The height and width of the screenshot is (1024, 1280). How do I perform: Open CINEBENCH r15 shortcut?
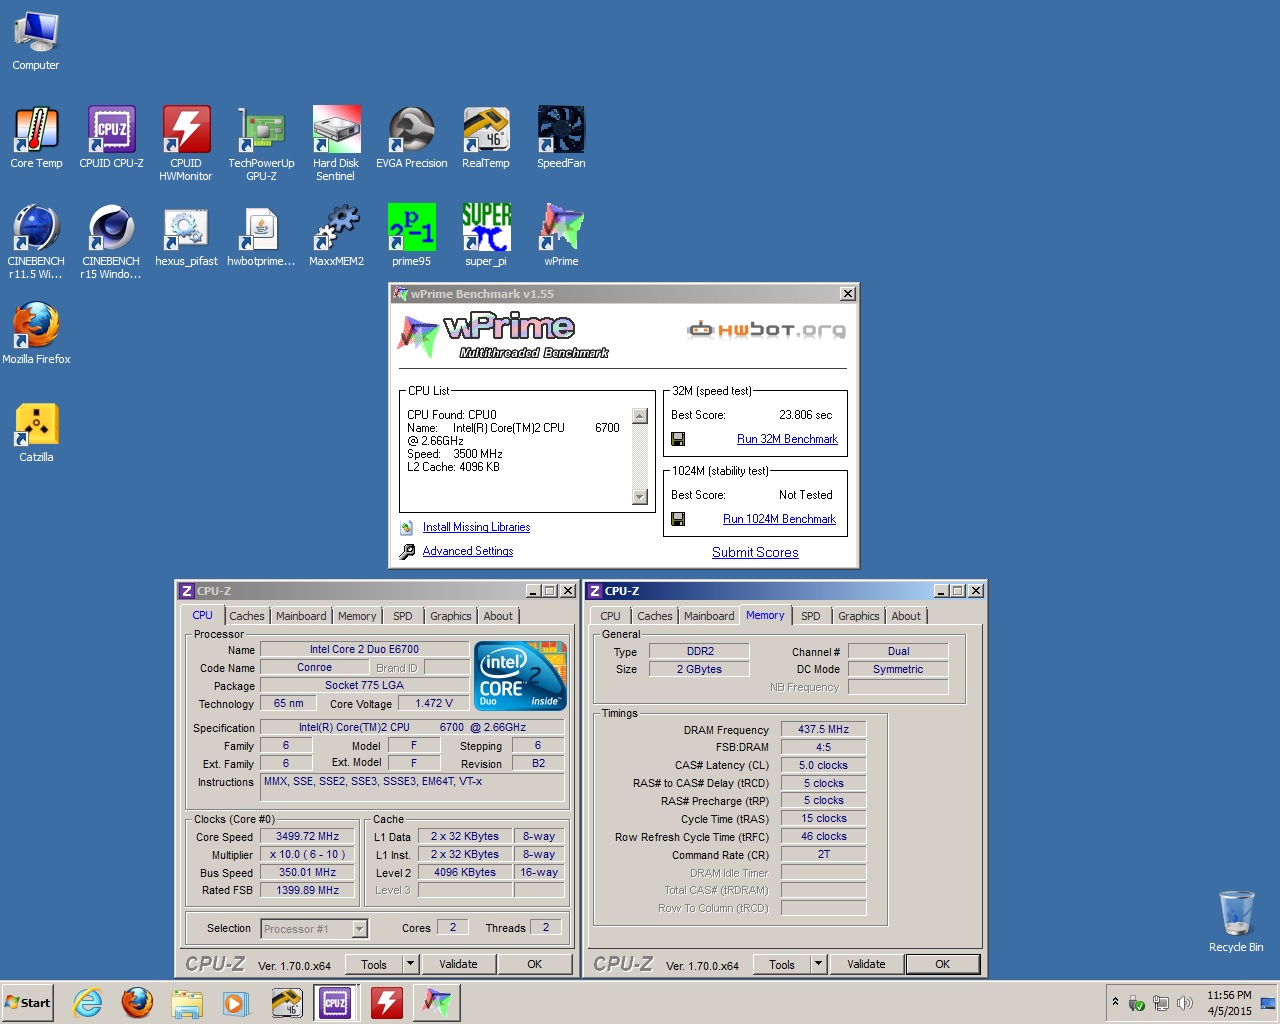pos(111,242)
